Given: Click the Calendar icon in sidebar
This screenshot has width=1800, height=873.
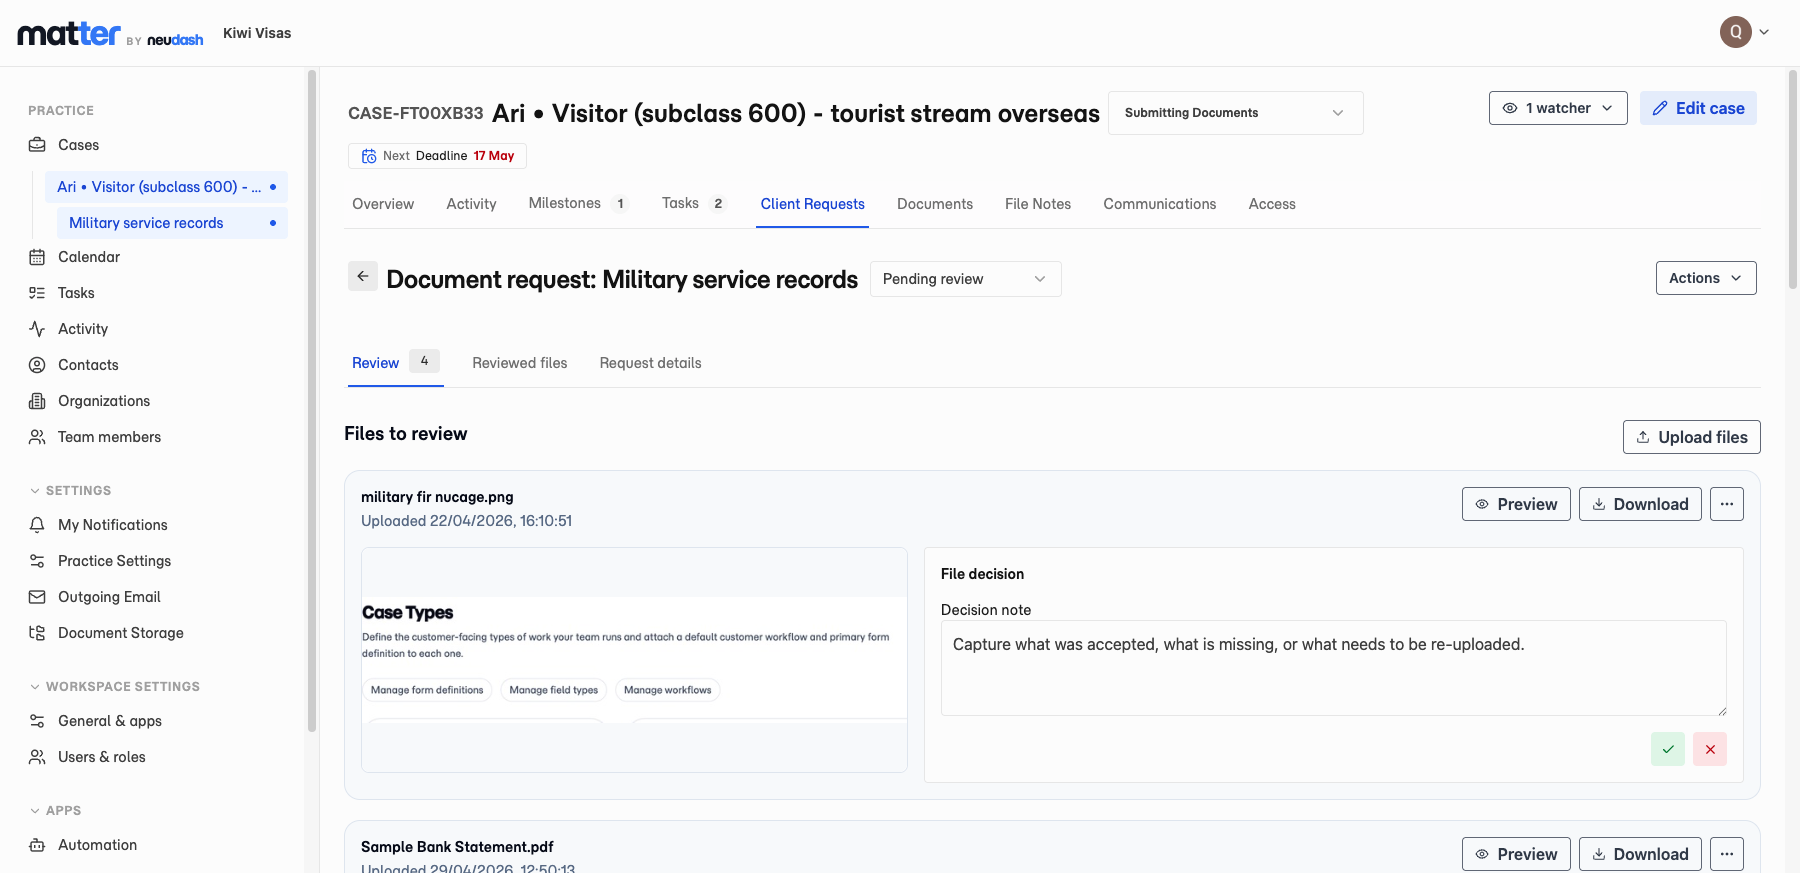Looking at the screenshot, I should click(37, 257).
